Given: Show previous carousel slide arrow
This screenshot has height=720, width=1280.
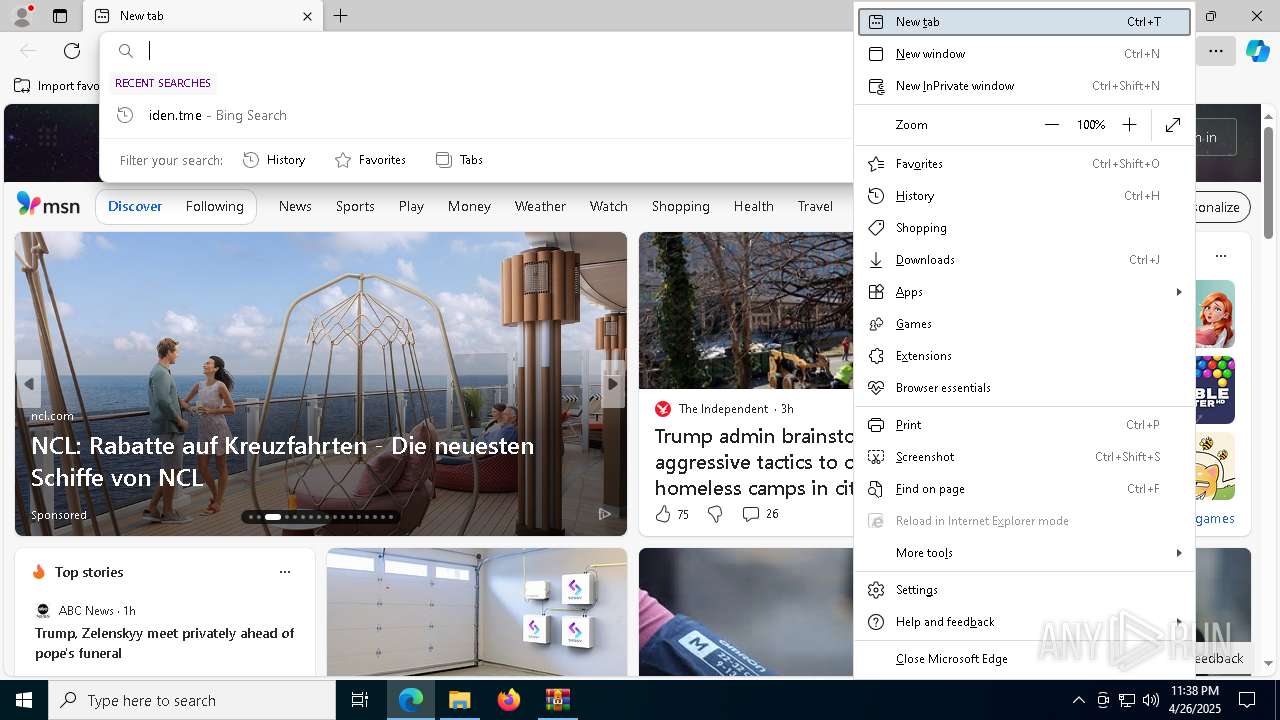Looking at the screenshot, I should pyautogui.click(x=29, y=383).
